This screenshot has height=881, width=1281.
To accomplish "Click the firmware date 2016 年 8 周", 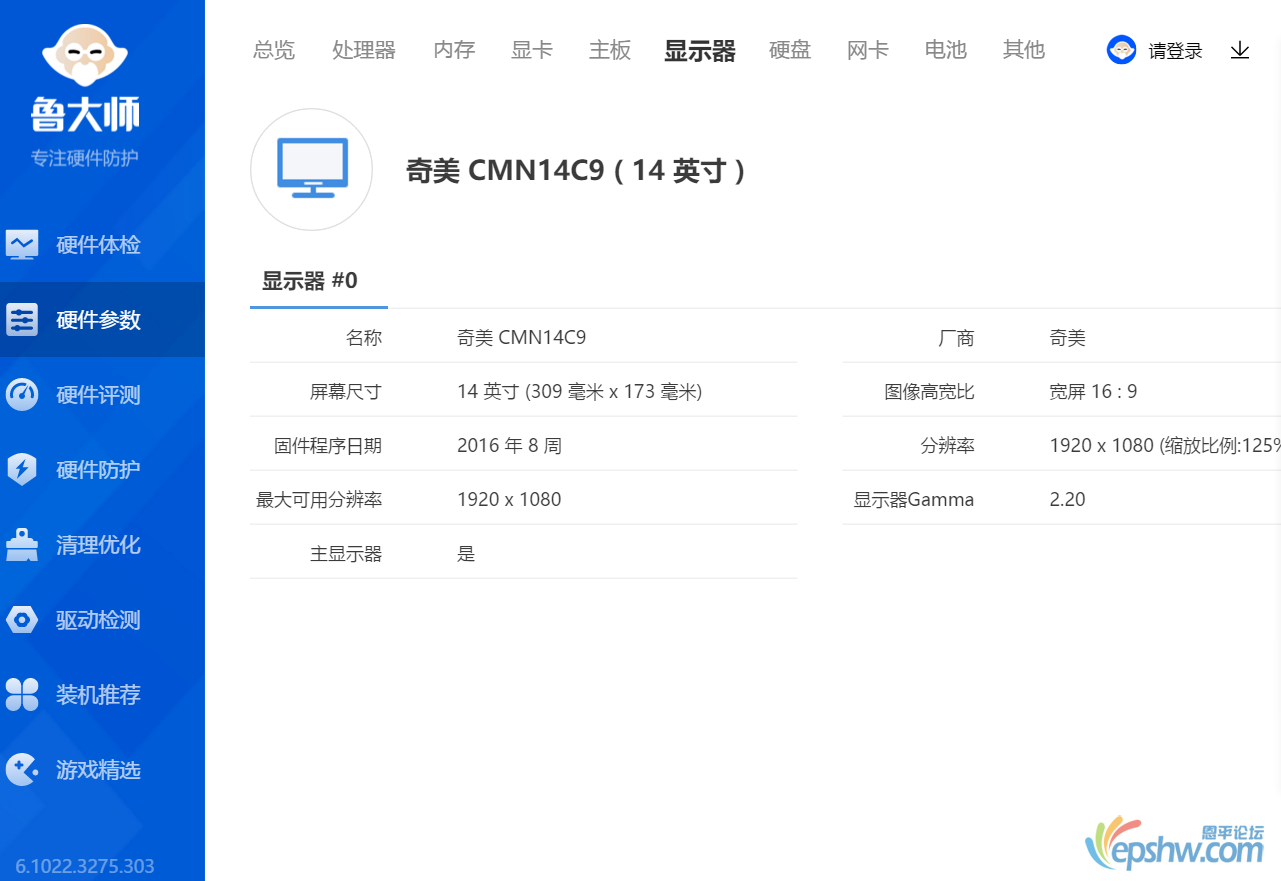I will [509, 446].
